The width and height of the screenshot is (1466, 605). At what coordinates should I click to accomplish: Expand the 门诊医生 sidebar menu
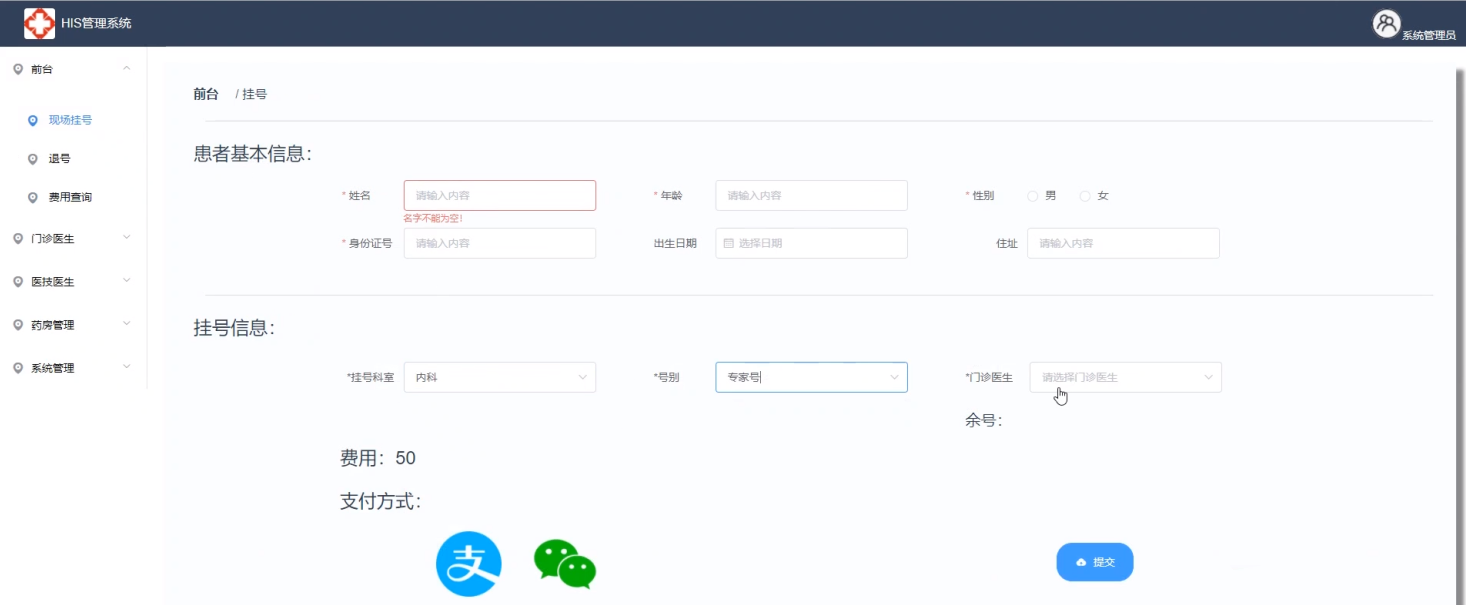pyautogui.click(x=72, y=239)
